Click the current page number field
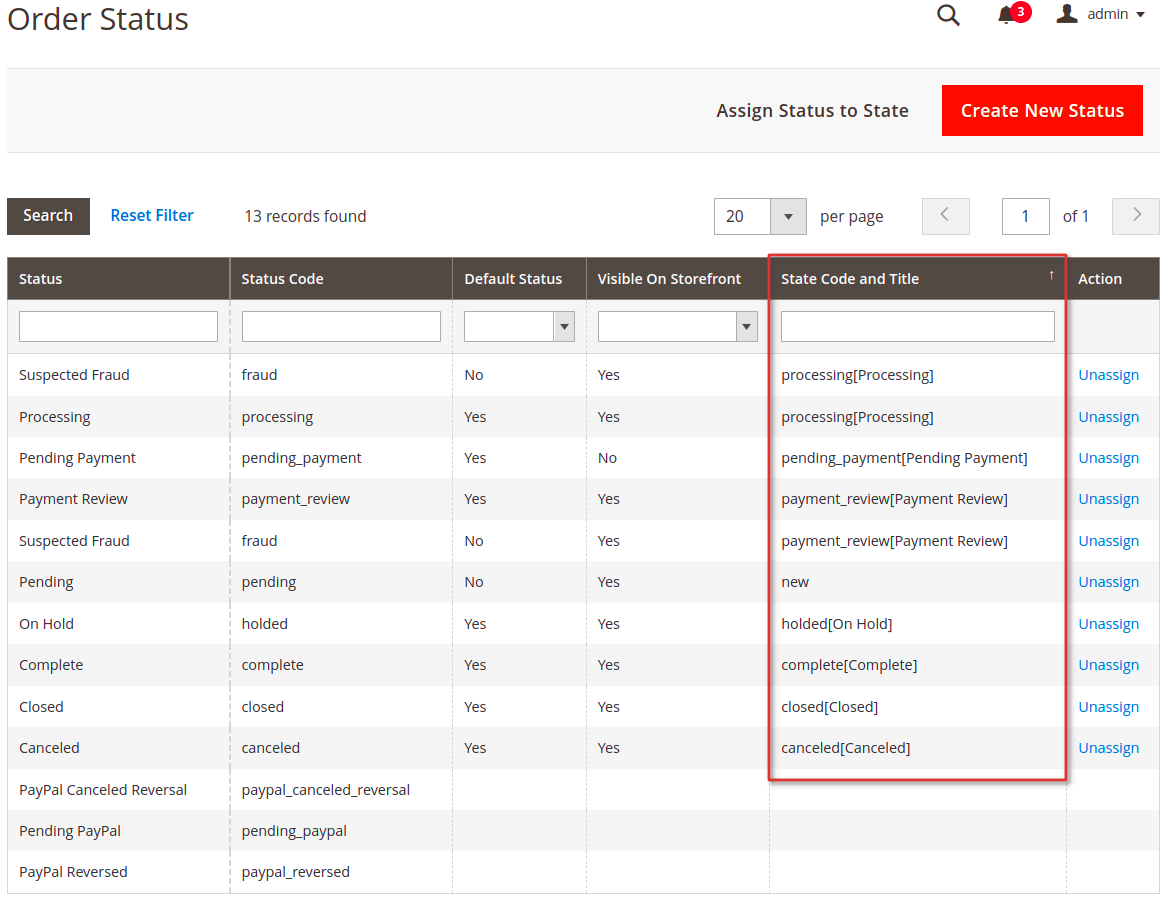The height and width of the screenshot is (897, 1163). pyautogui.click(x=1025, y=216)
